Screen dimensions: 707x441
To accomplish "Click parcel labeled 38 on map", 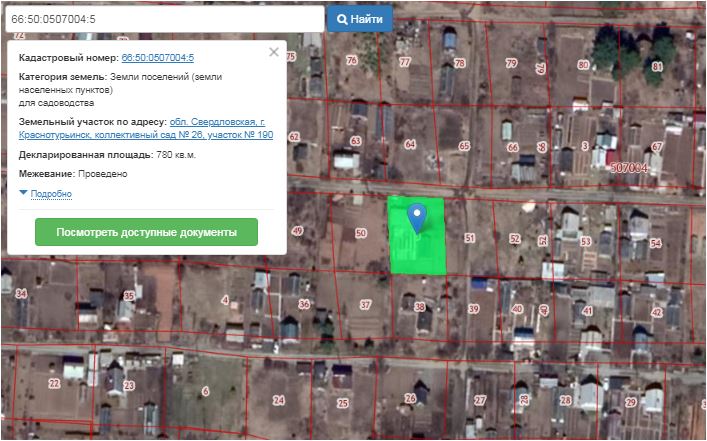I will point(419,307).
